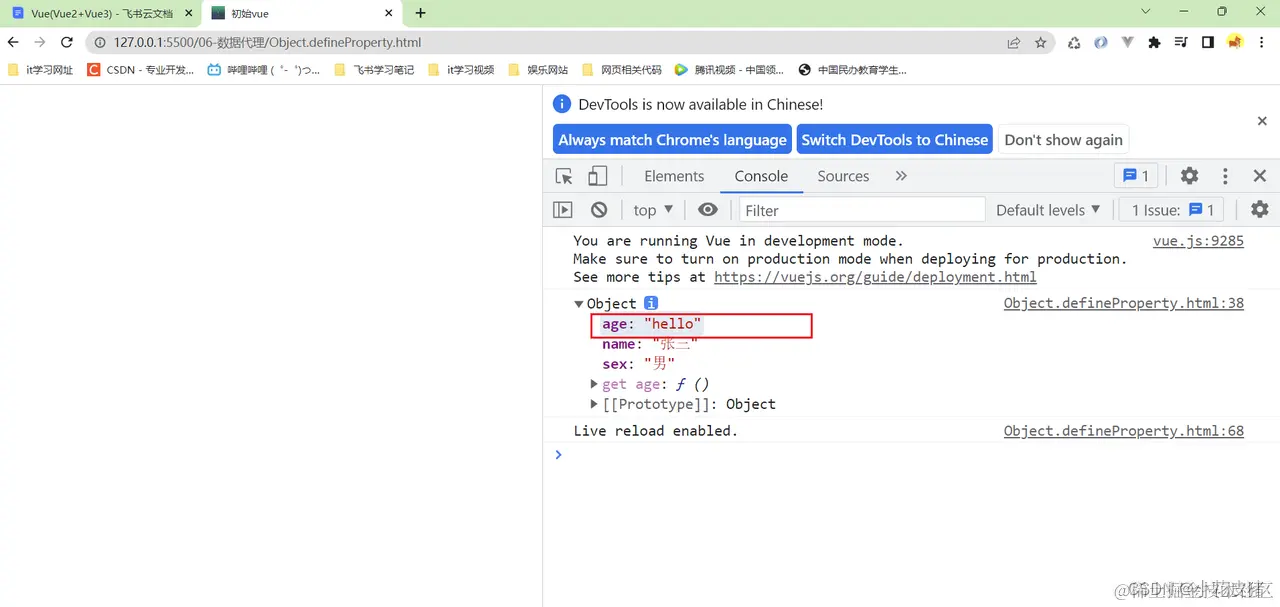Collapse the Object tree node
The width and height of the screenshot is (1280, 607).
pyautogui.click(x=579, y=304)
